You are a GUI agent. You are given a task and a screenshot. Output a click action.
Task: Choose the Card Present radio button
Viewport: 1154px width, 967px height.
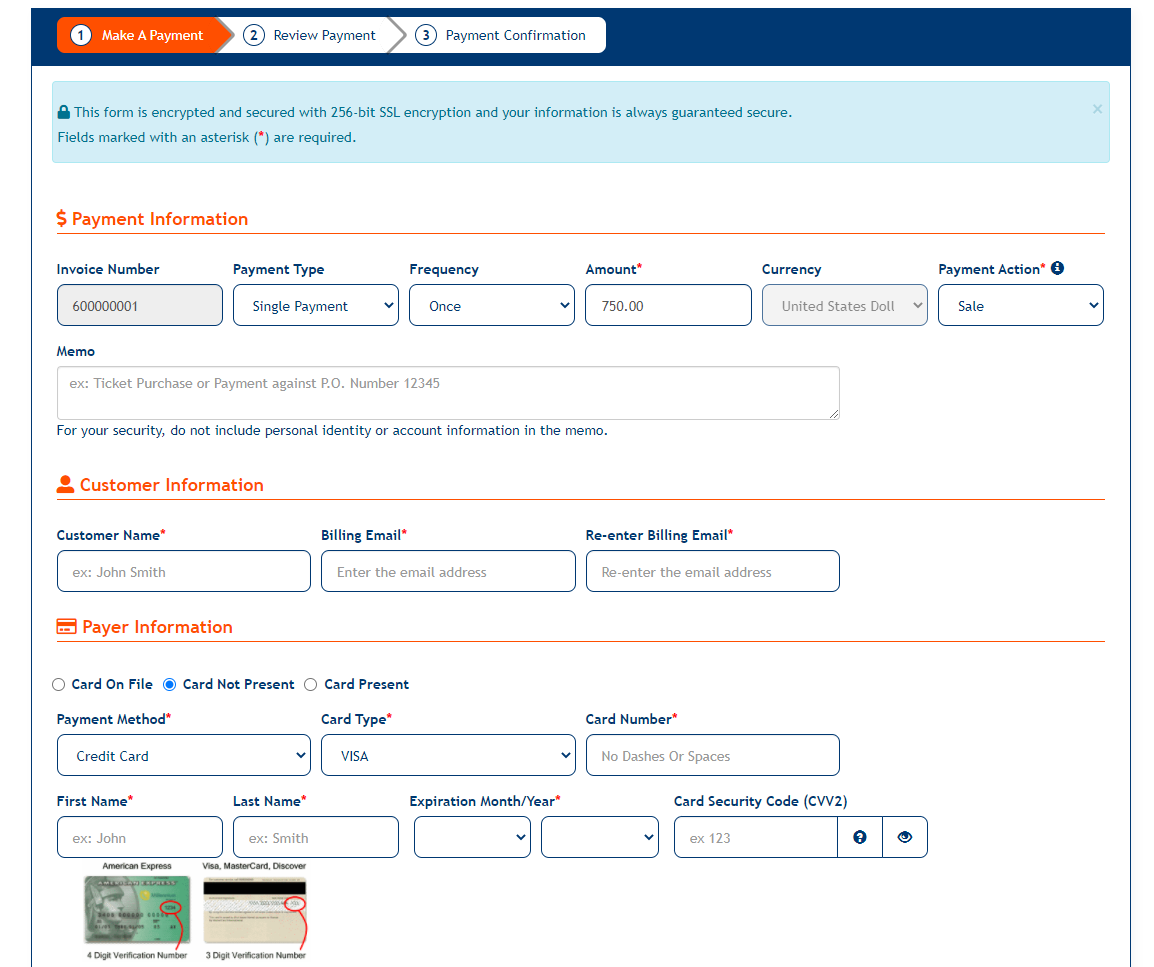pyautogui.click(x=311, y=685)
